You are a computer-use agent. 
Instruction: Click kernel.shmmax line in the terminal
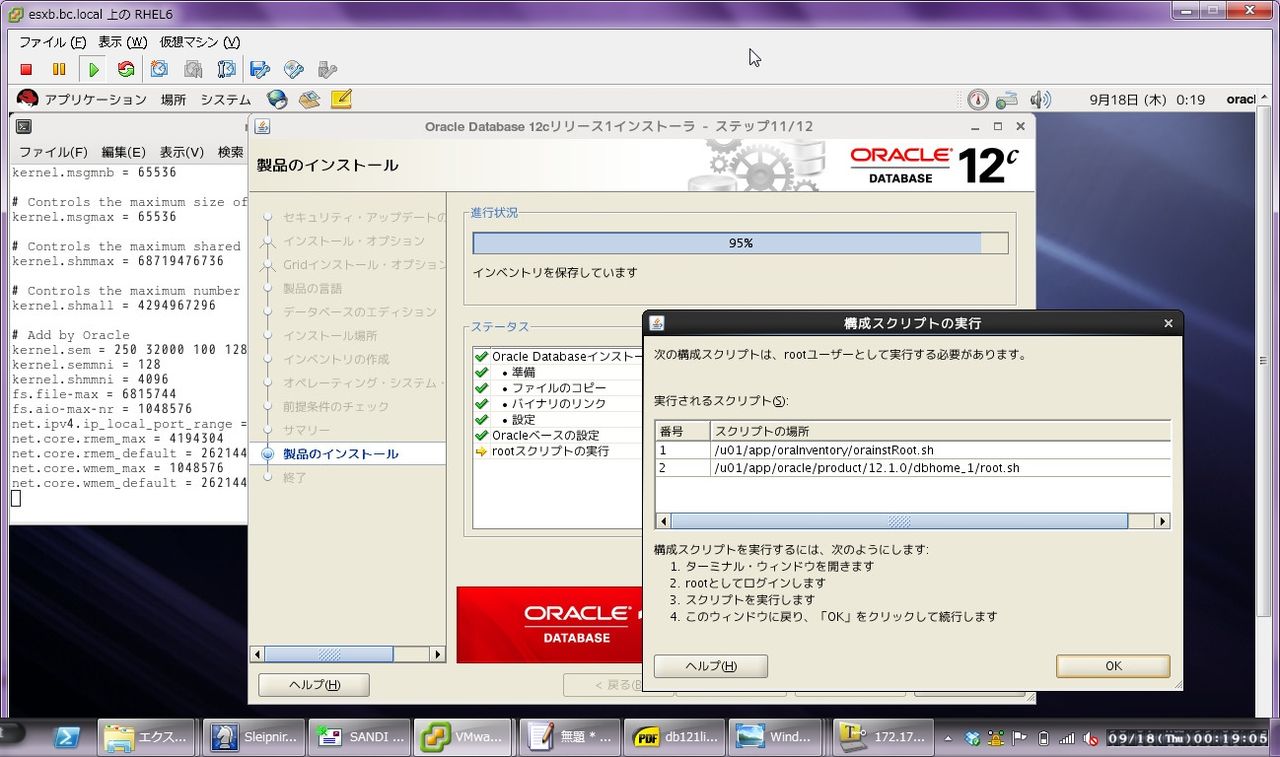coord(118,261)
